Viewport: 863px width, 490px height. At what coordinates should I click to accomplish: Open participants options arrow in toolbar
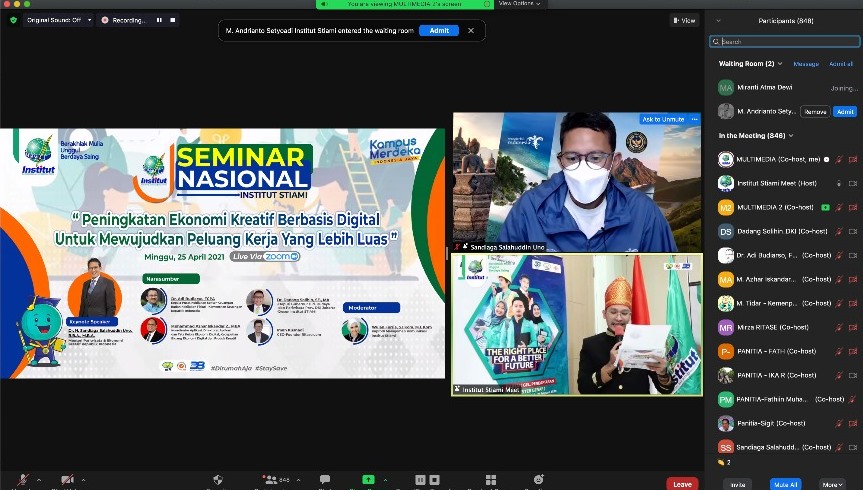[298, 480]
